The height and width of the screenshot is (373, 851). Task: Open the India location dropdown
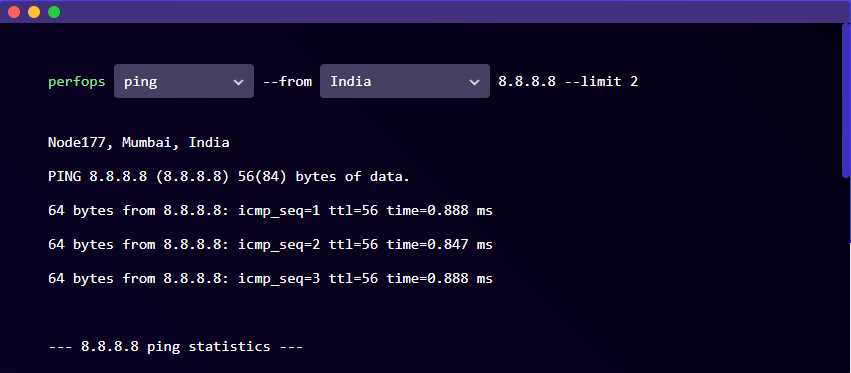404,81
